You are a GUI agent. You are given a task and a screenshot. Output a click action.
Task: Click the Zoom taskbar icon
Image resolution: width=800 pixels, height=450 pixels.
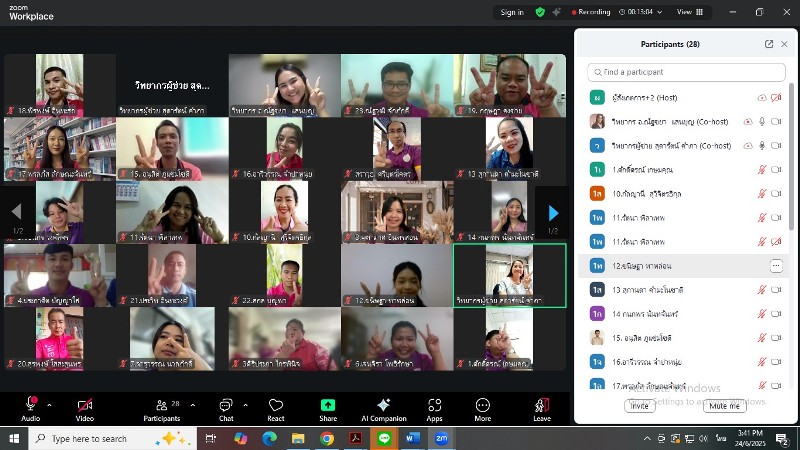441,438
